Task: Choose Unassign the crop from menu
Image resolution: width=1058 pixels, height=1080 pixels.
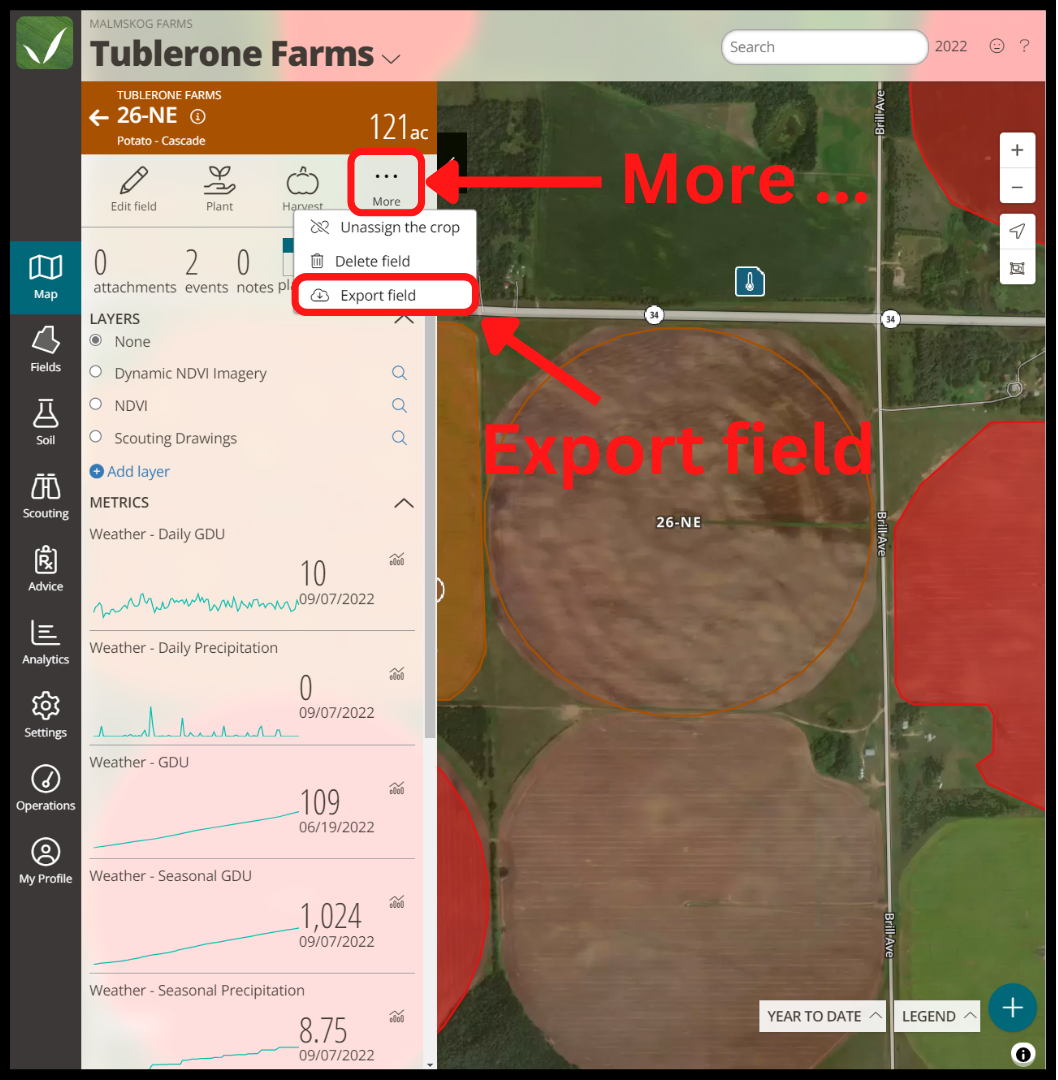Action: (x=386, y=227)
